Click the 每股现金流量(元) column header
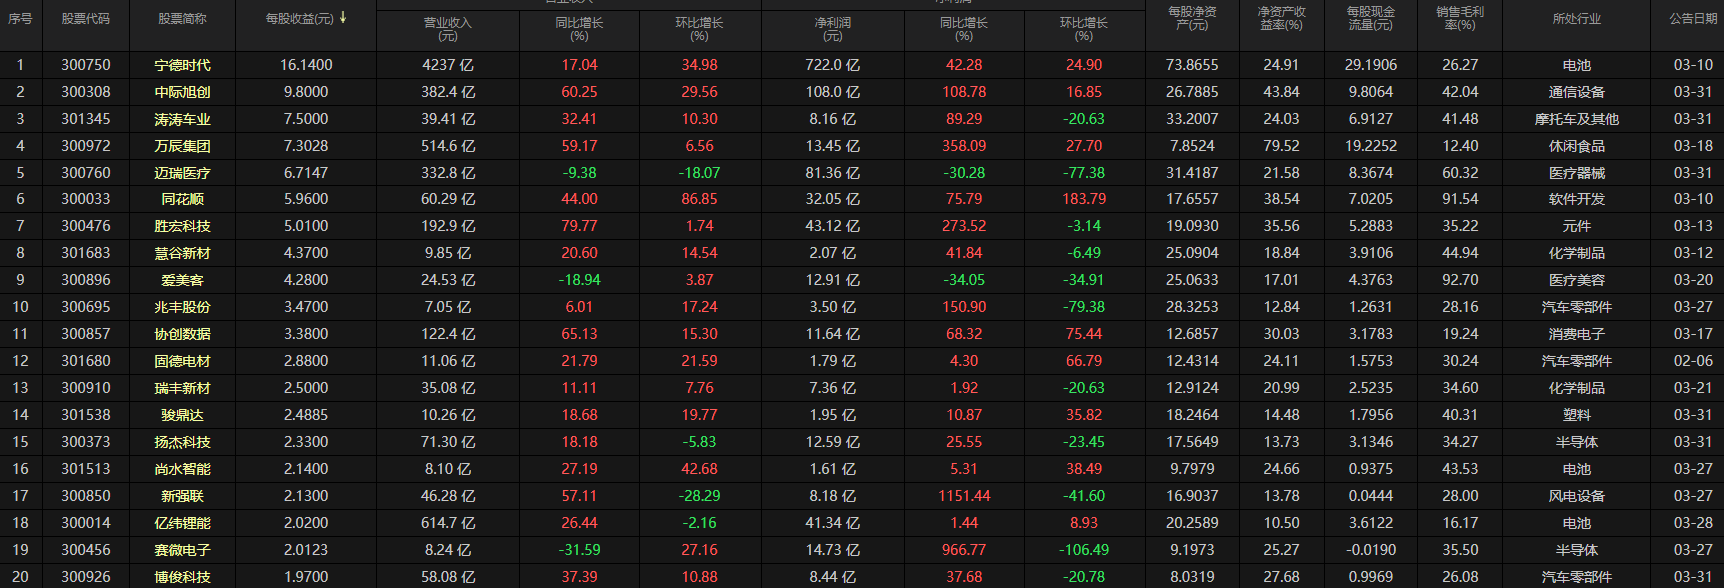 [1370, 18]
